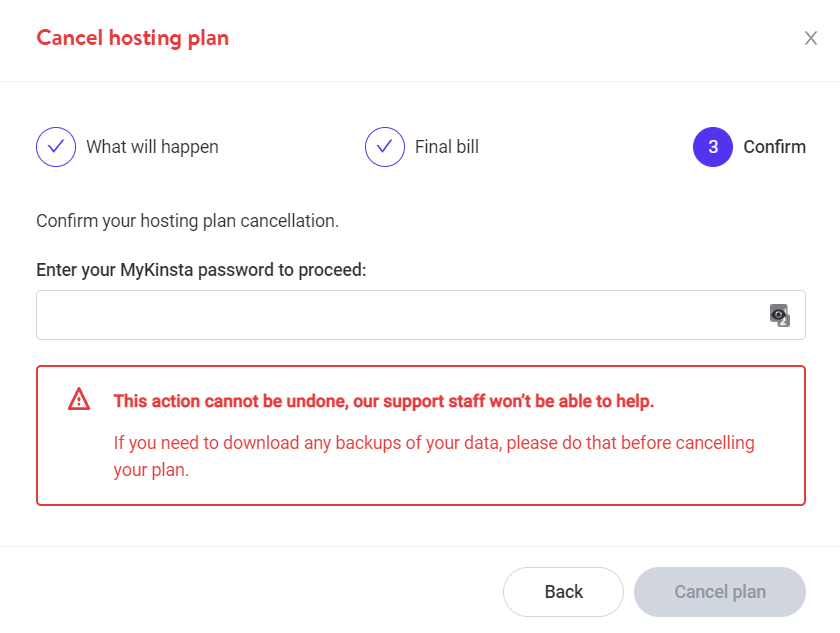This screenshot has width=840, height=633.
Task: Focus the MyKinsta password input field
Action: tap(400, 315)
